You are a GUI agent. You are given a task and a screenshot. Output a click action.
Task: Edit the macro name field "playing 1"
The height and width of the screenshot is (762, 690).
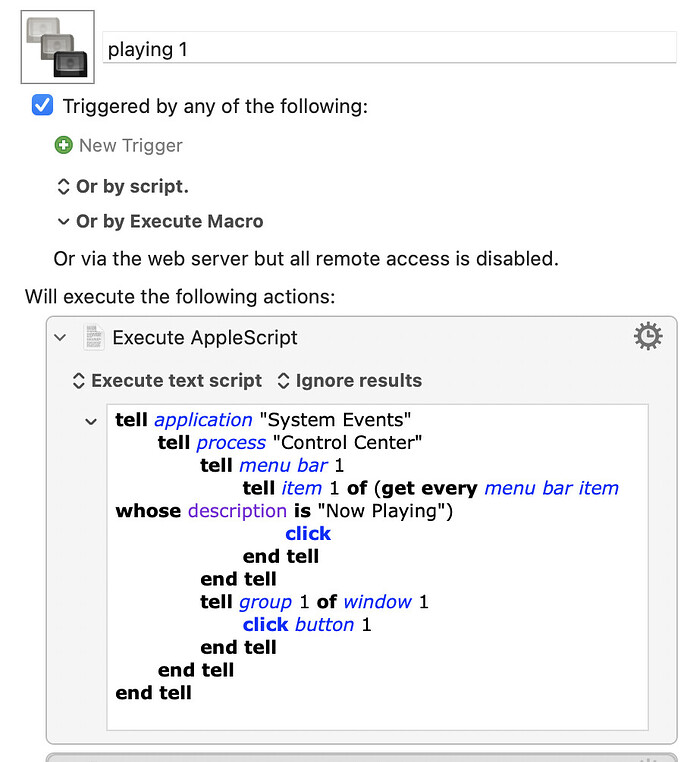(389, 48)
